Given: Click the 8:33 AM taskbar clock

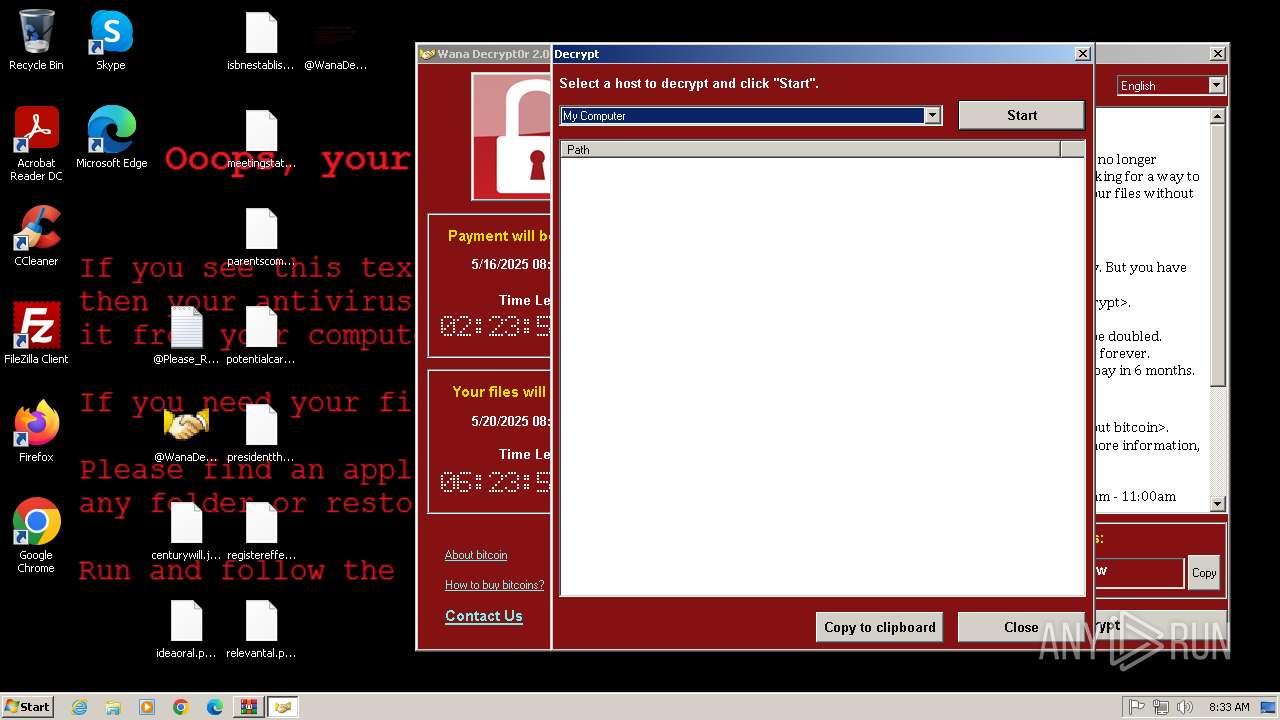Looking at the screenshot, I should click(1229, 707).
